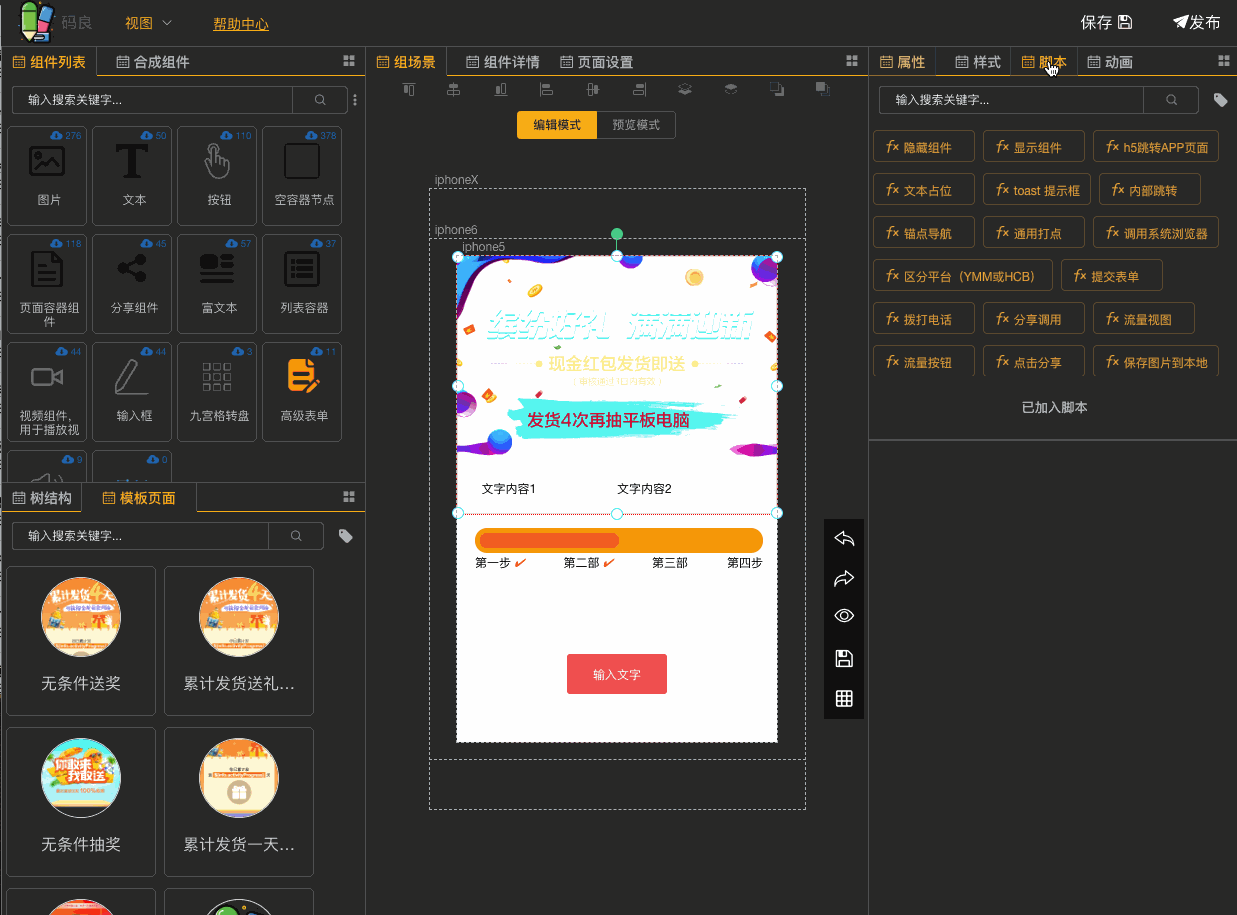The height and width of the screenshot is (915, 1237).
Task: Select the 视频组件 video component
Action: tap(47, 392)
